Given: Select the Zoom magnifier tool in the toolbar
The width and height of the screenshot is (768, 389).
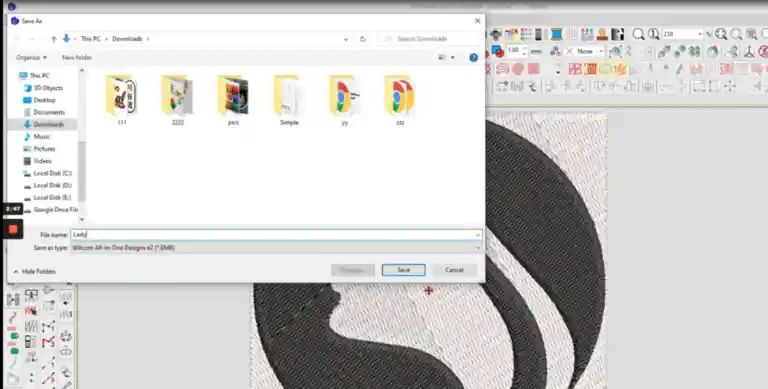Looking at the screenshot, I should (638, 34).
